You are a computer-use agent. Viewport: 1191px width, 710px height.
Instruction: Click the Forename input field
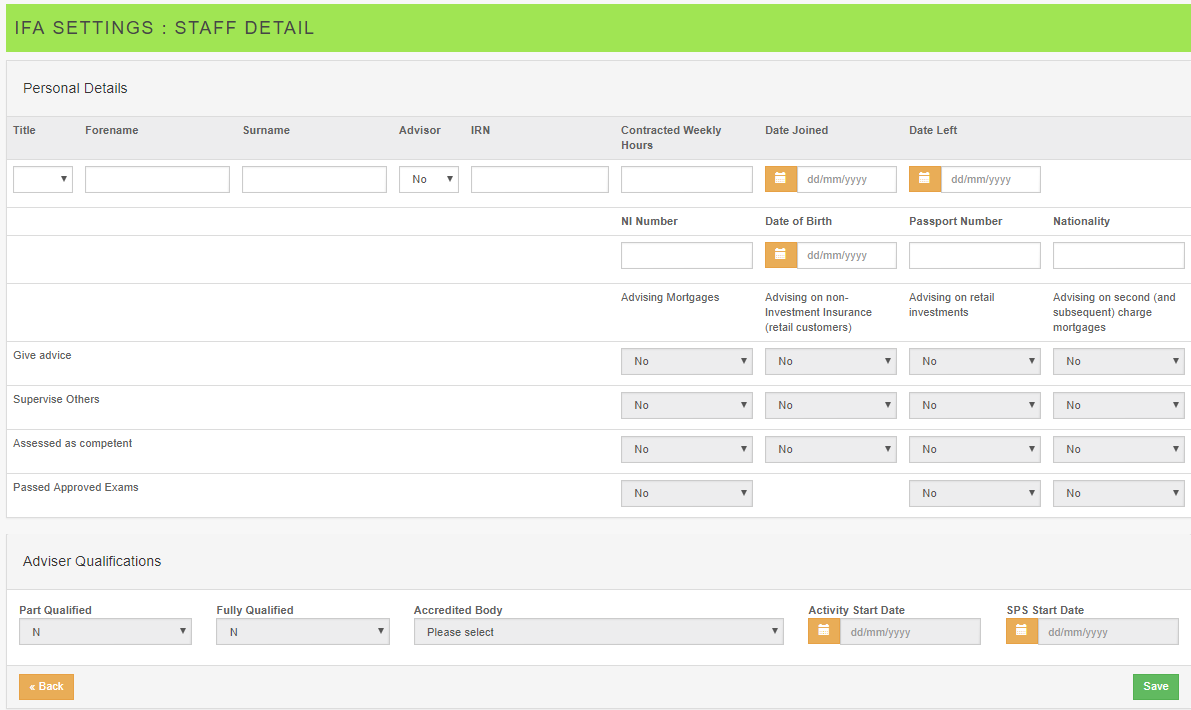(x=157, y=179)
